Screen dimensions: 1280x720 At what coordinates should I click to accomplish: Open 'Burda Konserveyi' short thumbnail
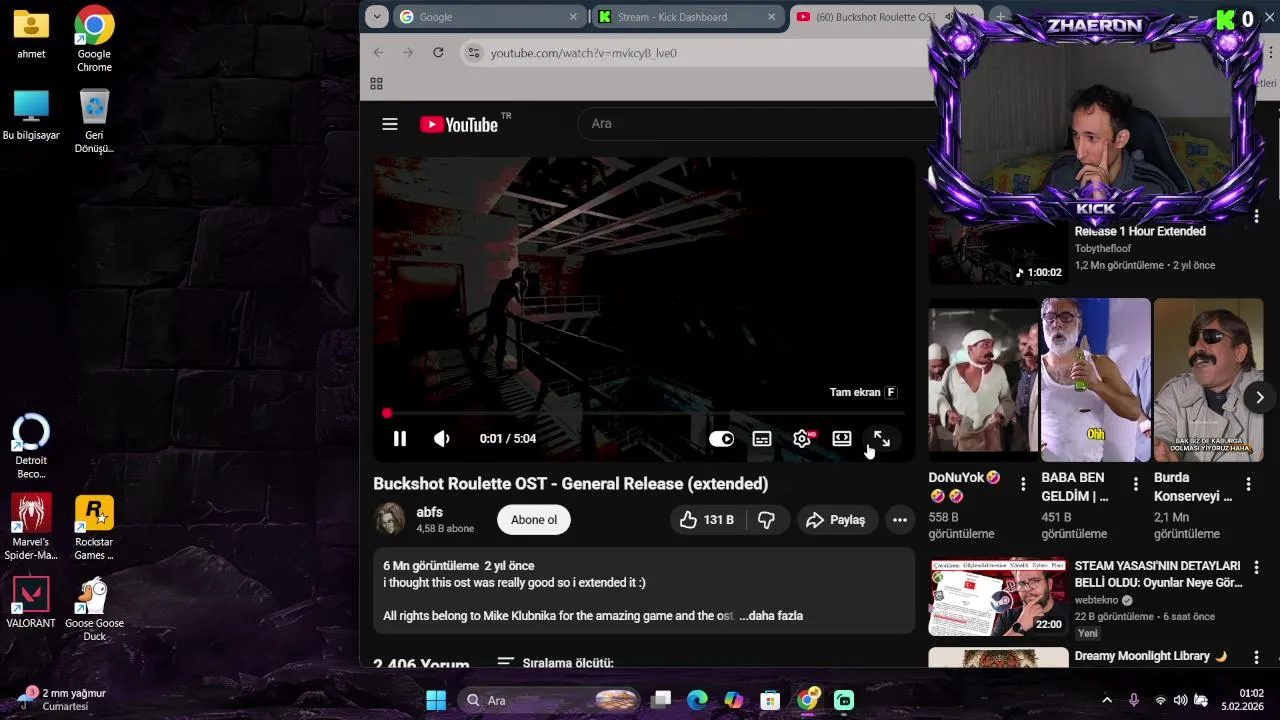(x=1209, y=380)
